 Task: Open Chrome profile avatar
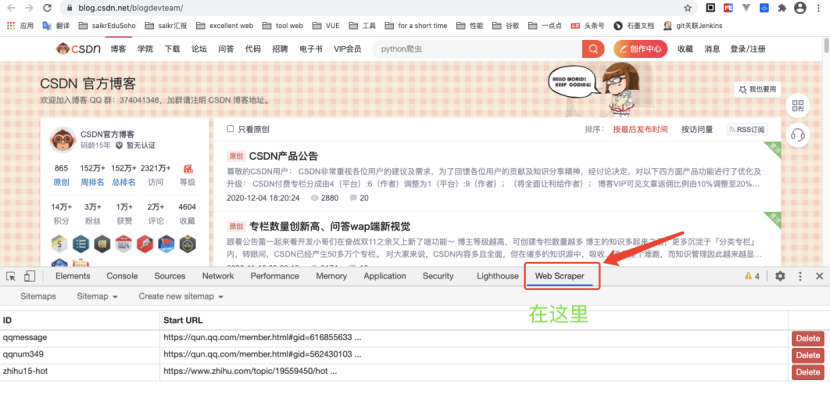(800, 8)
